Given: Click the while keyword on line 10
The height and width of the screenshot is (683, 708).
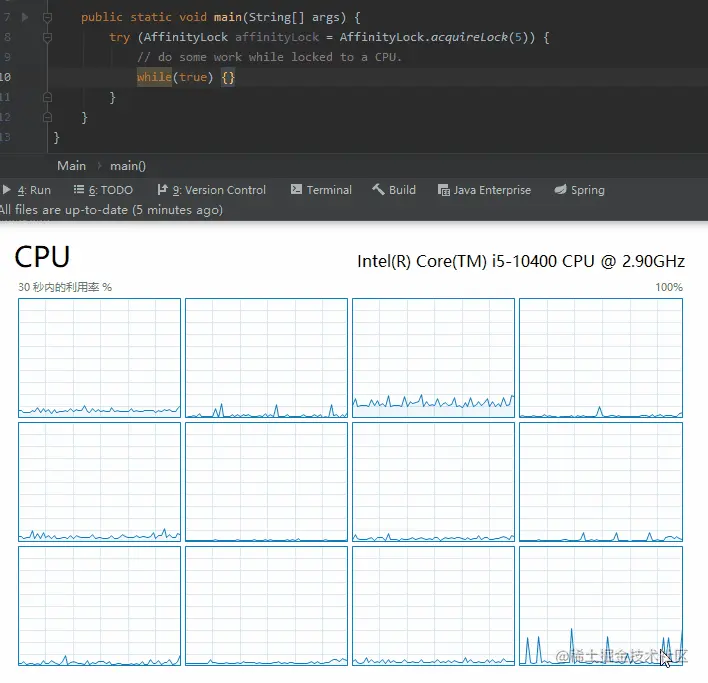Looking at the screenshot, I should tap(154, 77).
